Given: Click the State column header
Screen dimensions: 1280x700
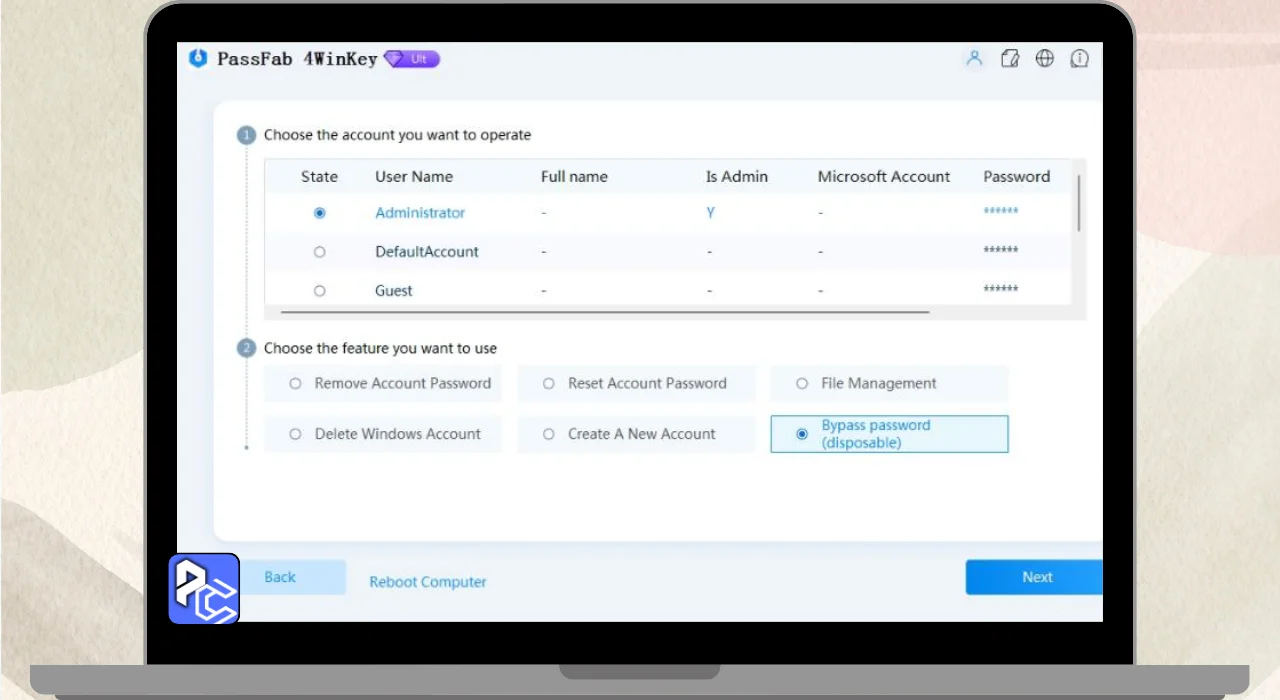Looking at the screenshot, I should pos(320,177).
